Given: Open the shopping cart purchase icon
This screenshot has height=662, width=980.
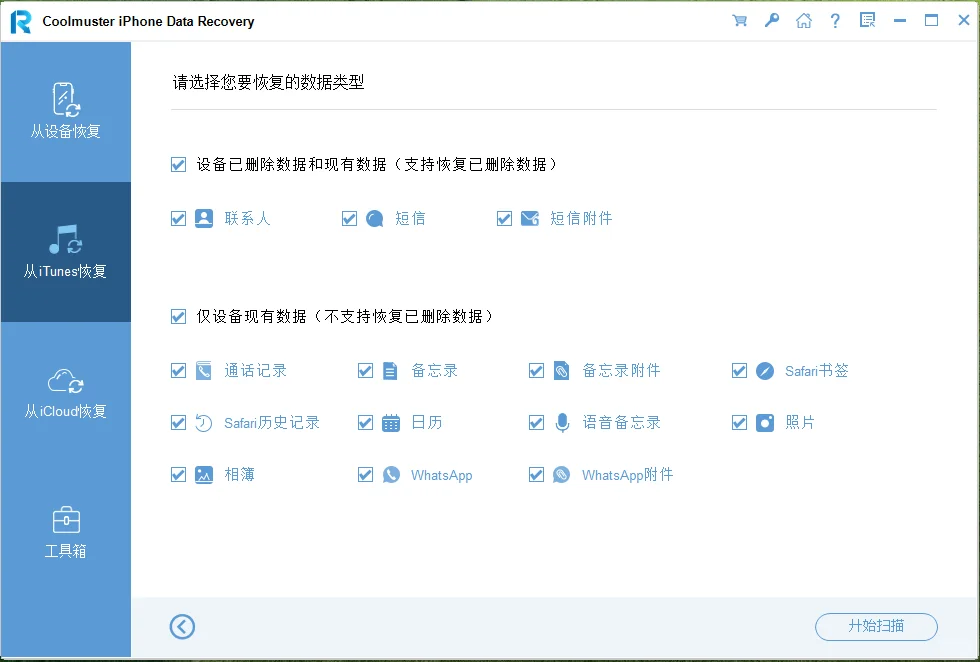Looking at the screenshot, I should click(x=739, y=20).
